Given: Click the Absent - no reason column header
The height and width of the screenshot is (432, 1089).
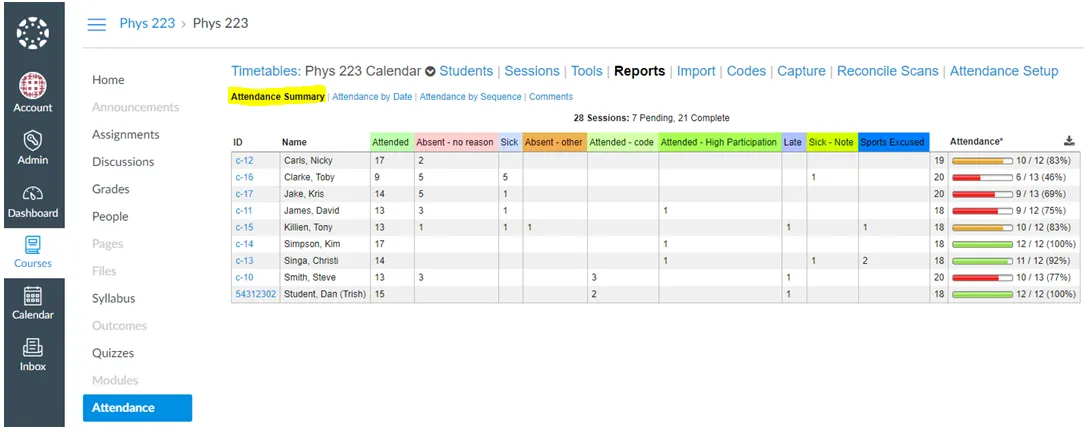Looking at the screenshot, I should (455, 142).
